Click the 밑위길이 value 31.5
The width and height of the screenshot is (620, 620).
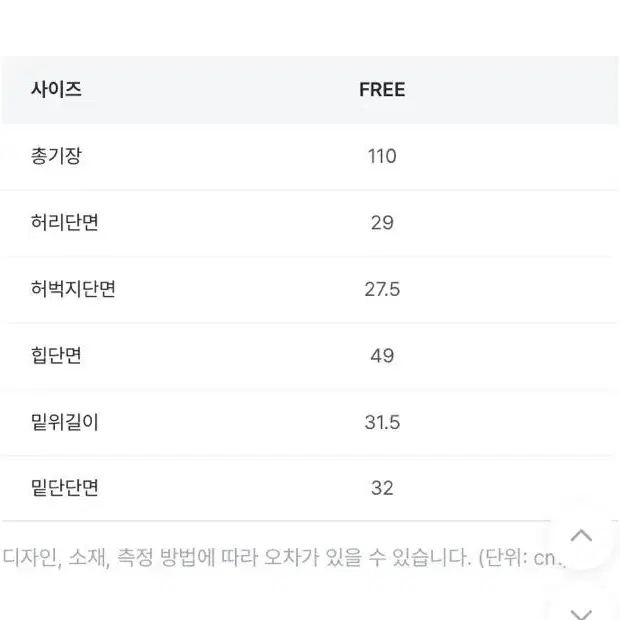[x=382, y=422]
